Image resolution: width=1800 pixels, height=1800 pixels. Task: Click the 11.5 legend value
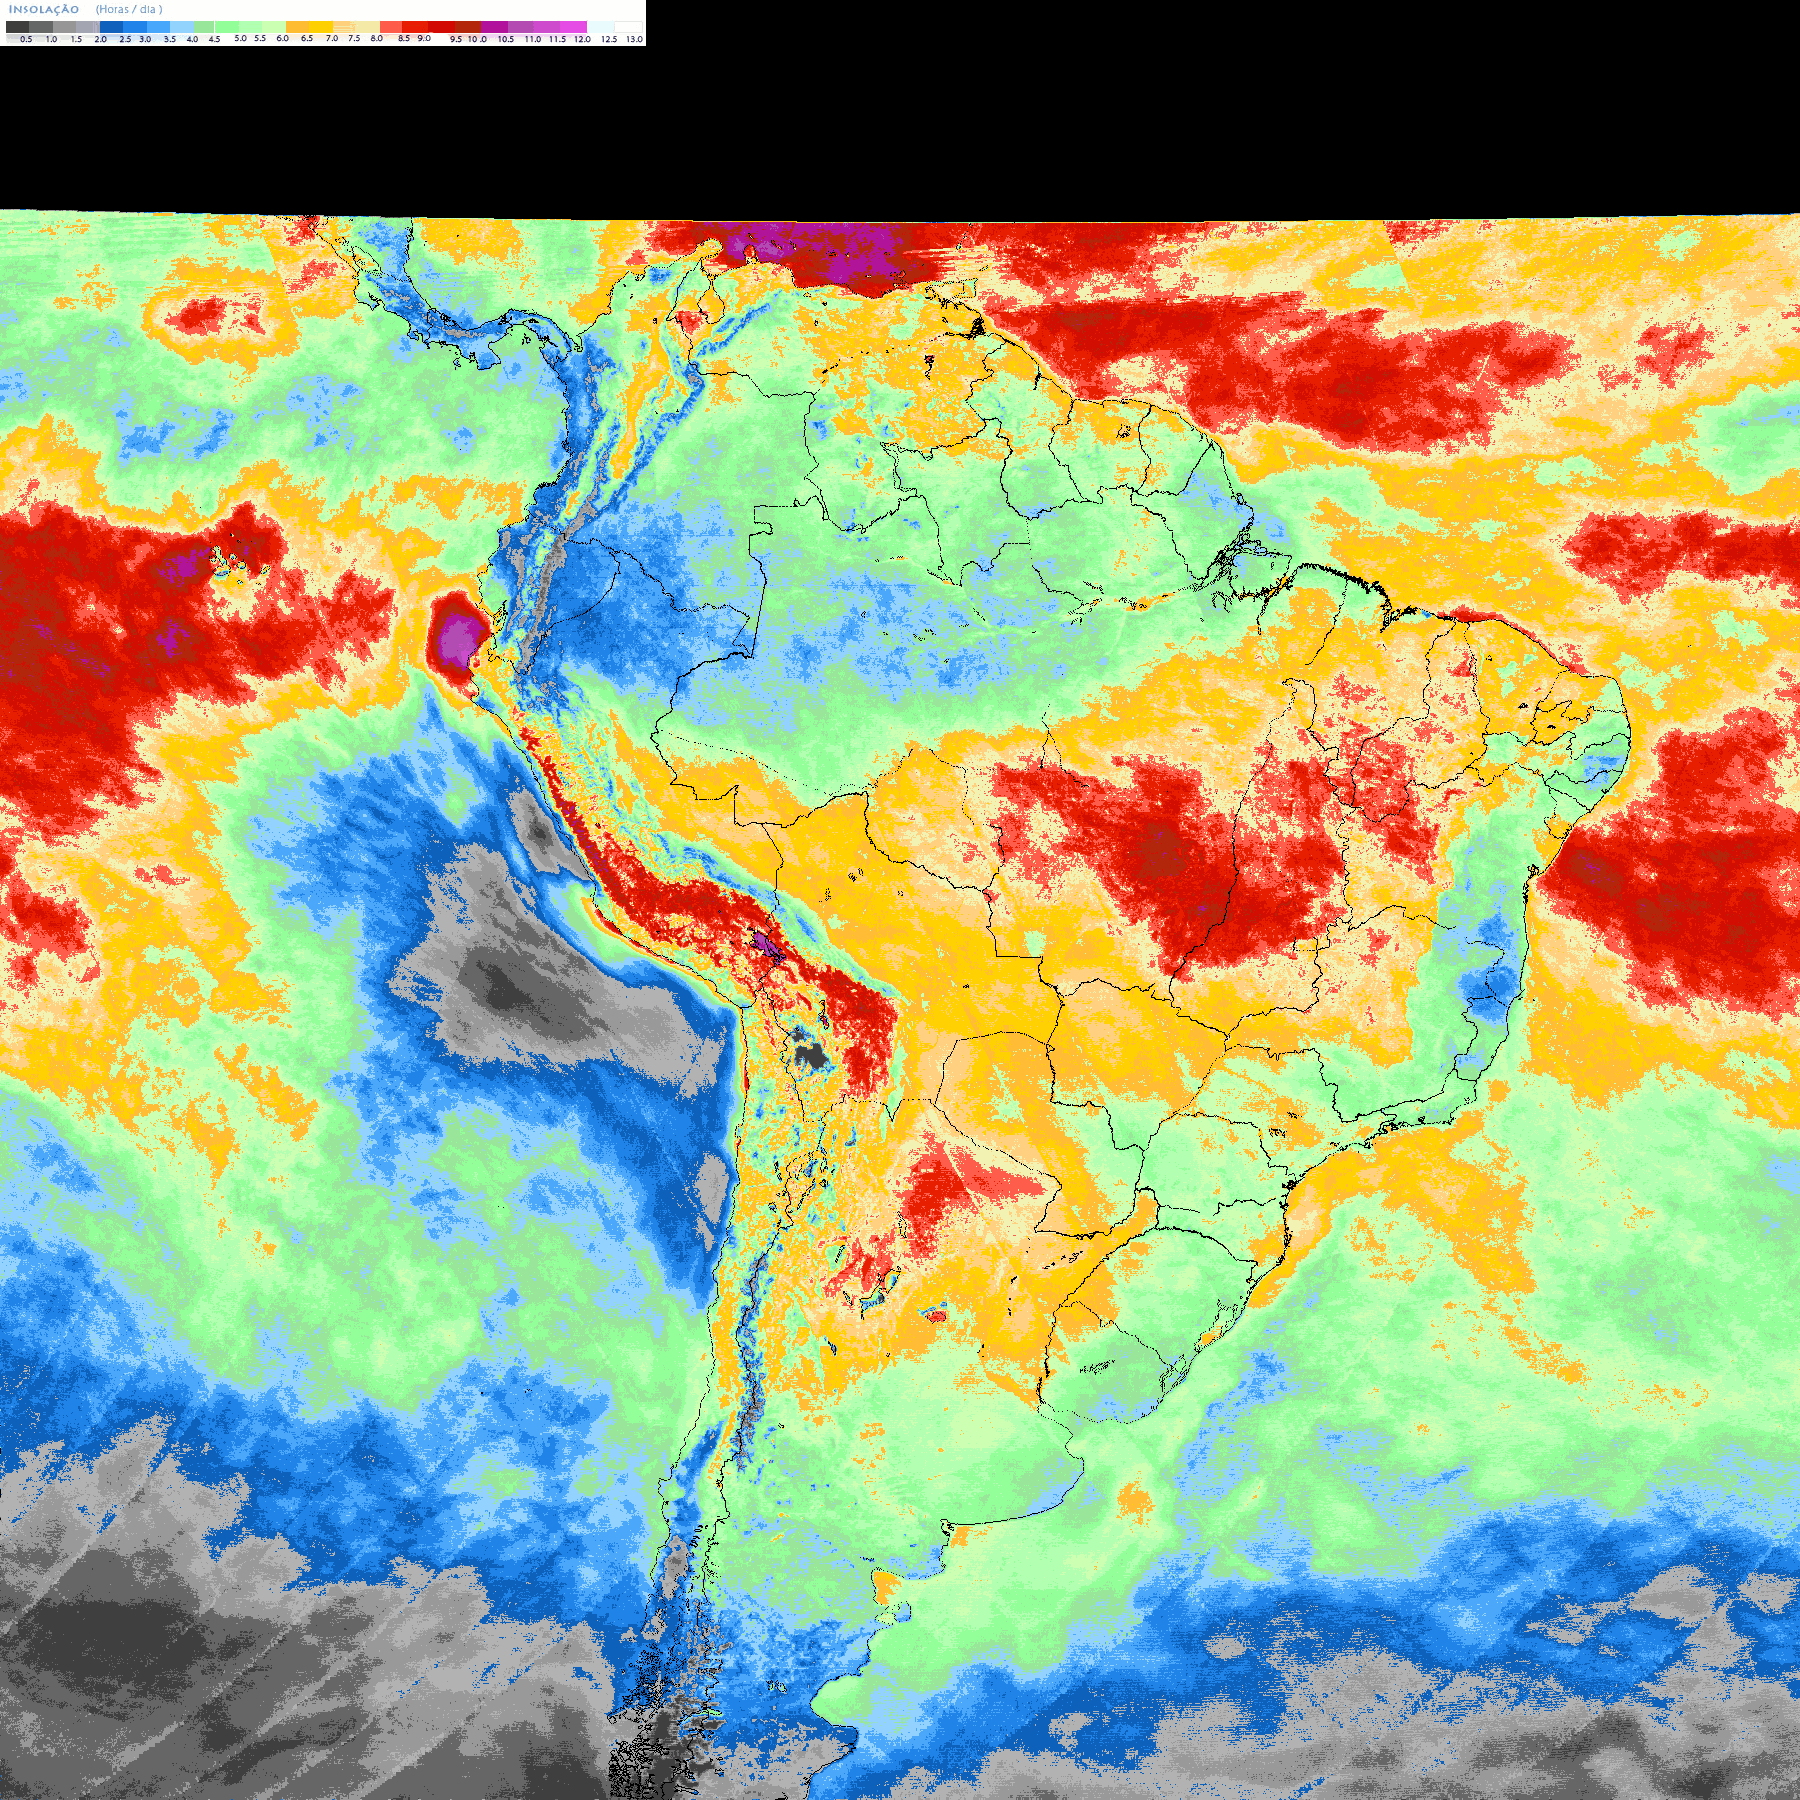tap(557, 39)
